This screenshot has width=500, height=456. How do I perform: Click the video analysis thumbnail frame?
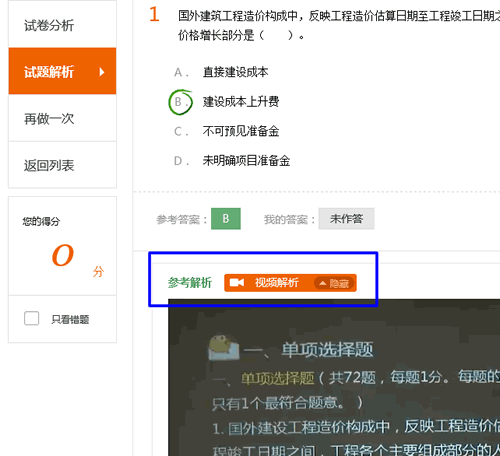(x=334, y=377)
